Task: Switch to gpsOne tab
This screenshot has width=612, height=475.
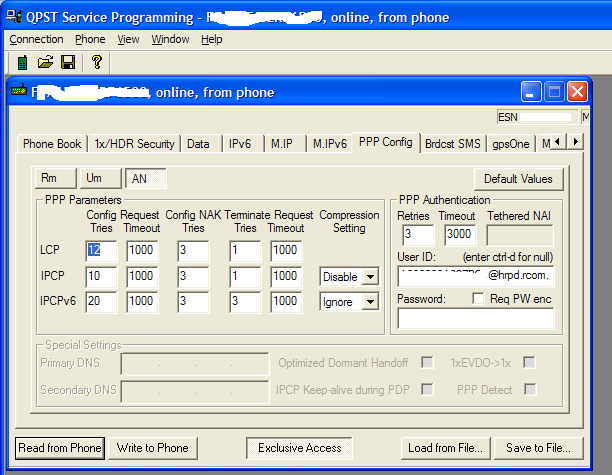Action: pos(511,144)
